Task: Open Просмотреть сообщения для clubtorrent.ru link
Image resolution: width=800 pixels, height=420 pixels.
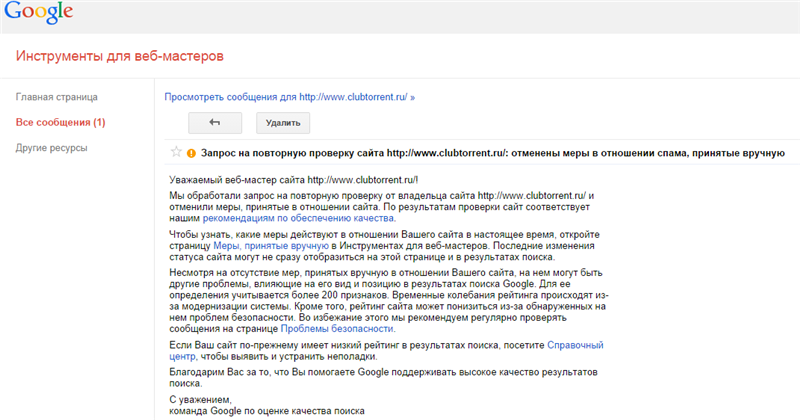Action: (289, 97)
